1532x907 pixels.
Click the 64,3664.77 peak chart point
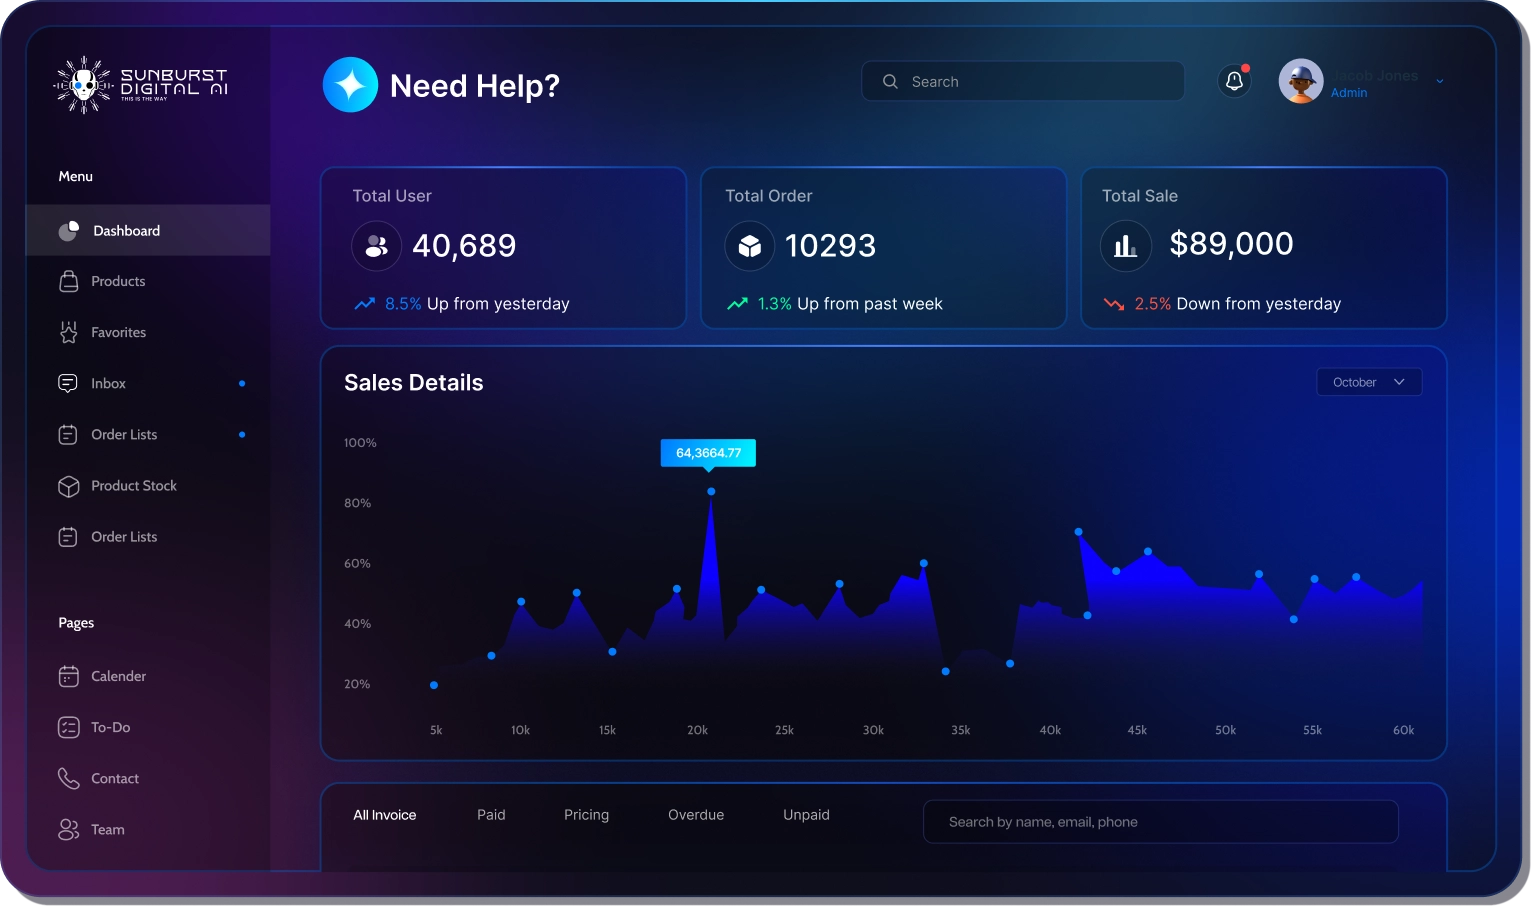[711, 491]
